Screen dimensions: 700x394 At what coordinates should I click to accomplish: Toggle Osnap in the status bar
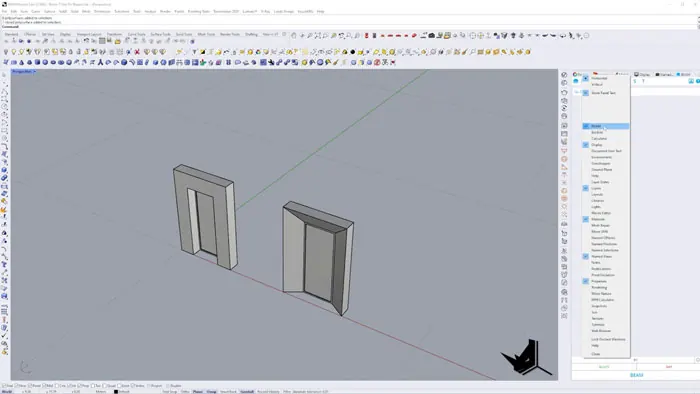point(212,392)
